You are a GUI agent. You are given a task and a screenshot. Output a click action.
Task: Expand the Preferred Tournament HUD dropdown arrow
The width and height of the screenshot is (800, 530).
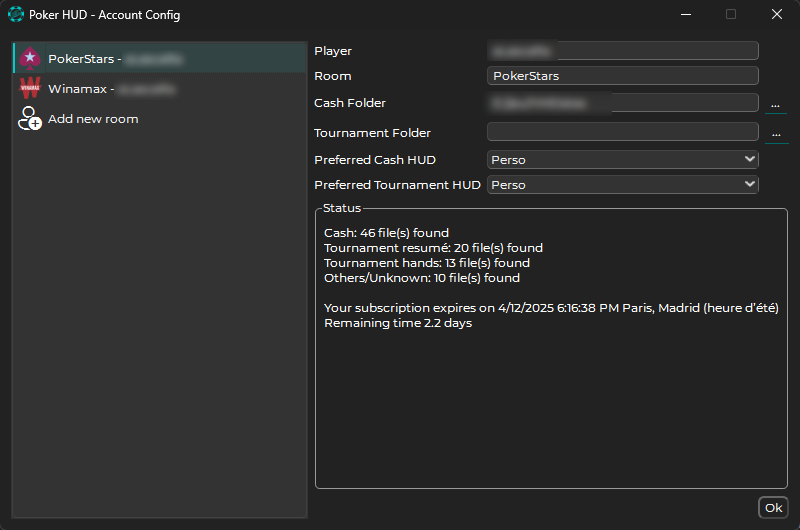749,184
